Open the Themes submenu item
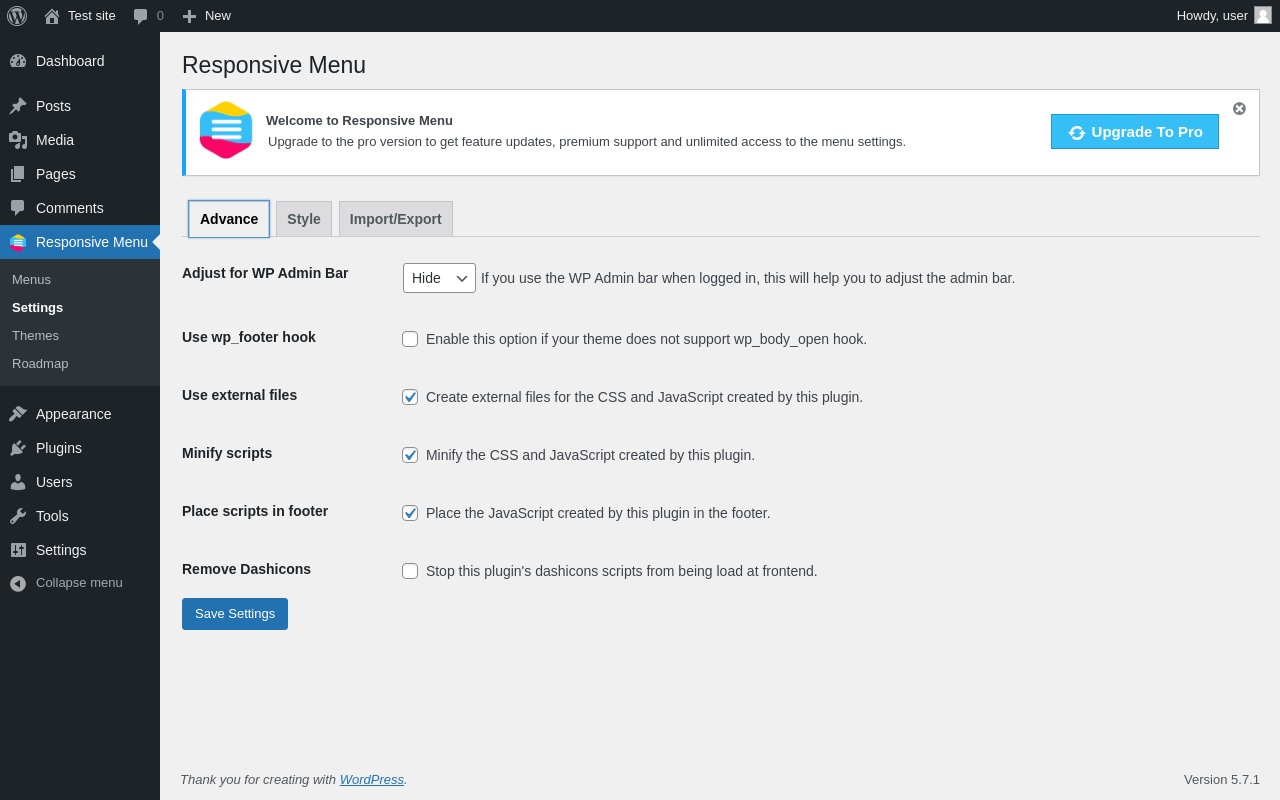Viewport: 1280px width, 800px height. click(35, 336)
